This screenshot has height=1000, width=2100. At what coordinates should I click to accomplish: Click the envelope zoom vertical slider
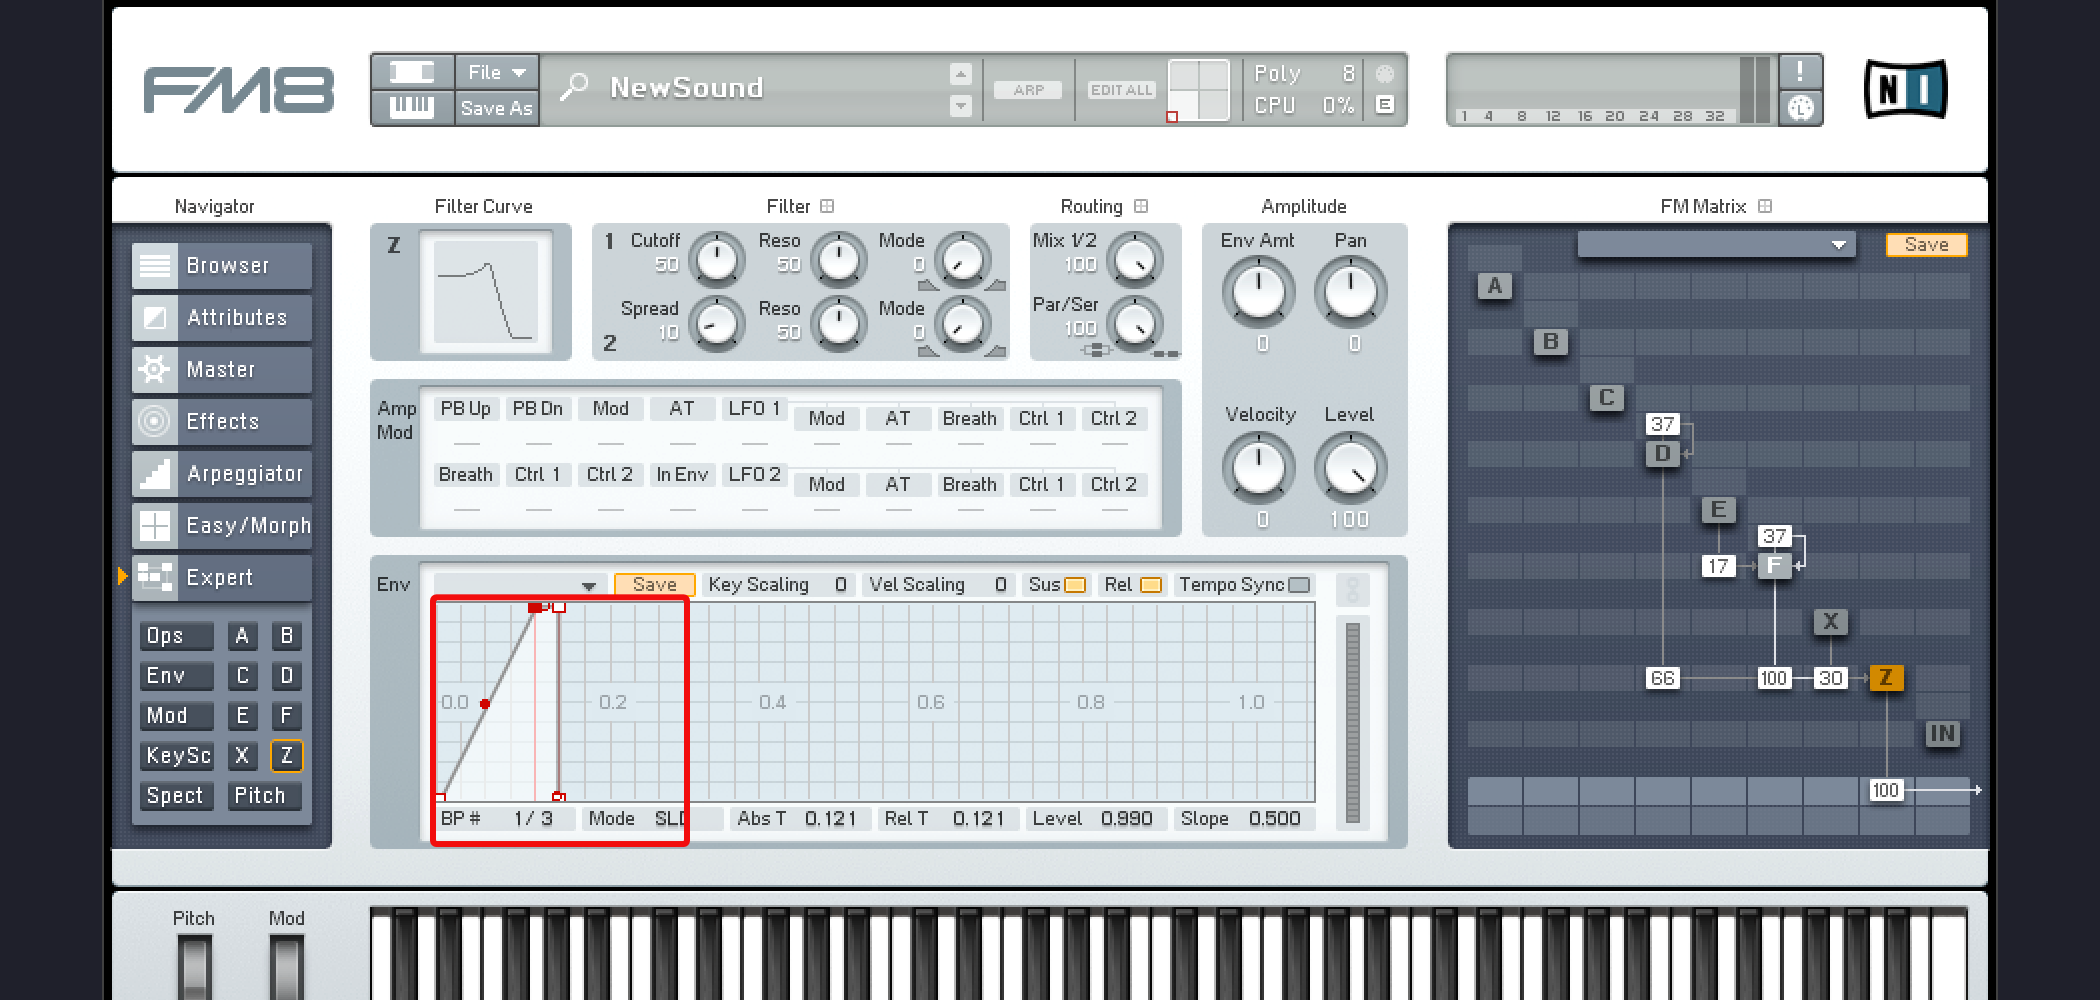(1353, 722)
